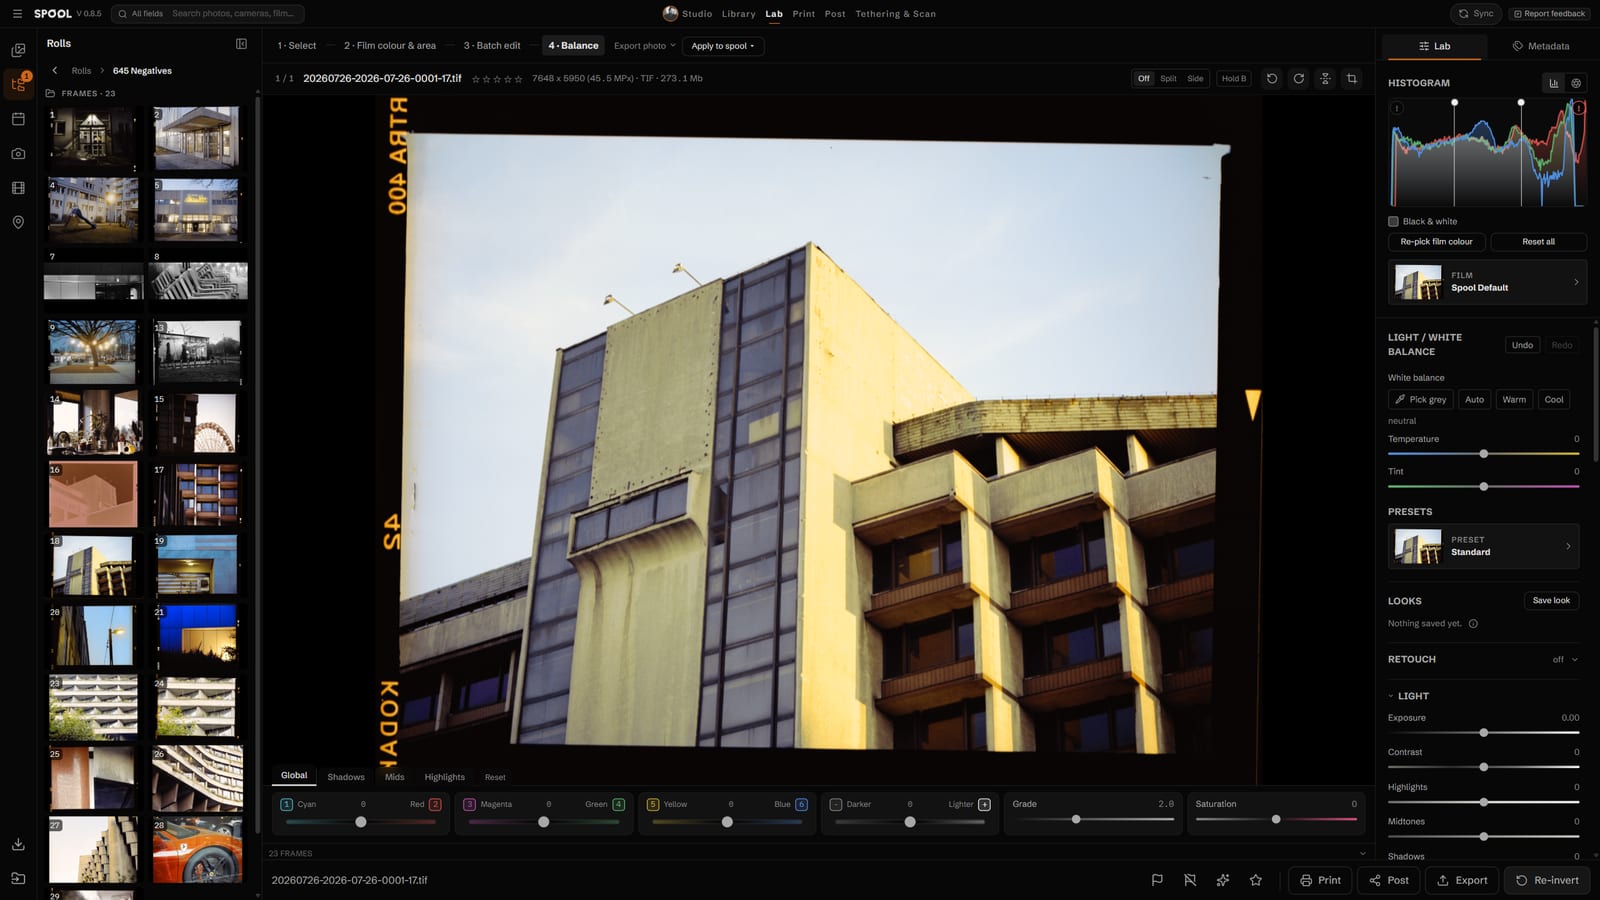Screen dimensions: 1600x900
Task: Set compare view to Split
Action: click(x=1168, y=78)
